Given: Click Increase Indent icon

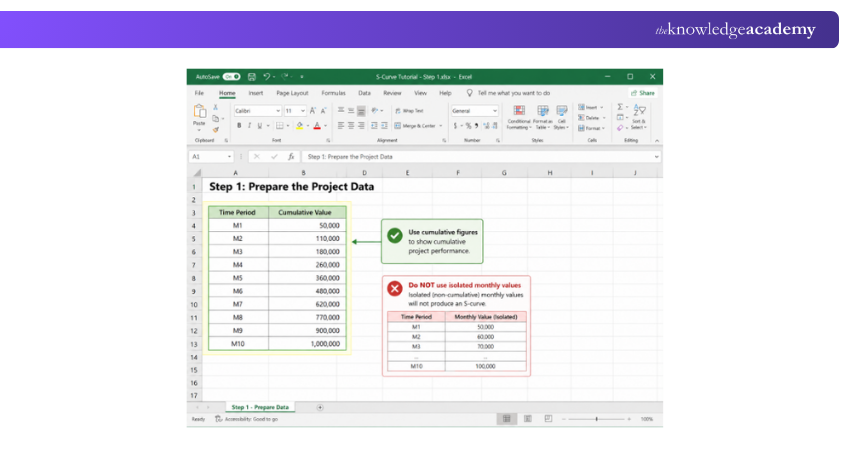Looking at the screenshot, I should (x=384, y=125).
